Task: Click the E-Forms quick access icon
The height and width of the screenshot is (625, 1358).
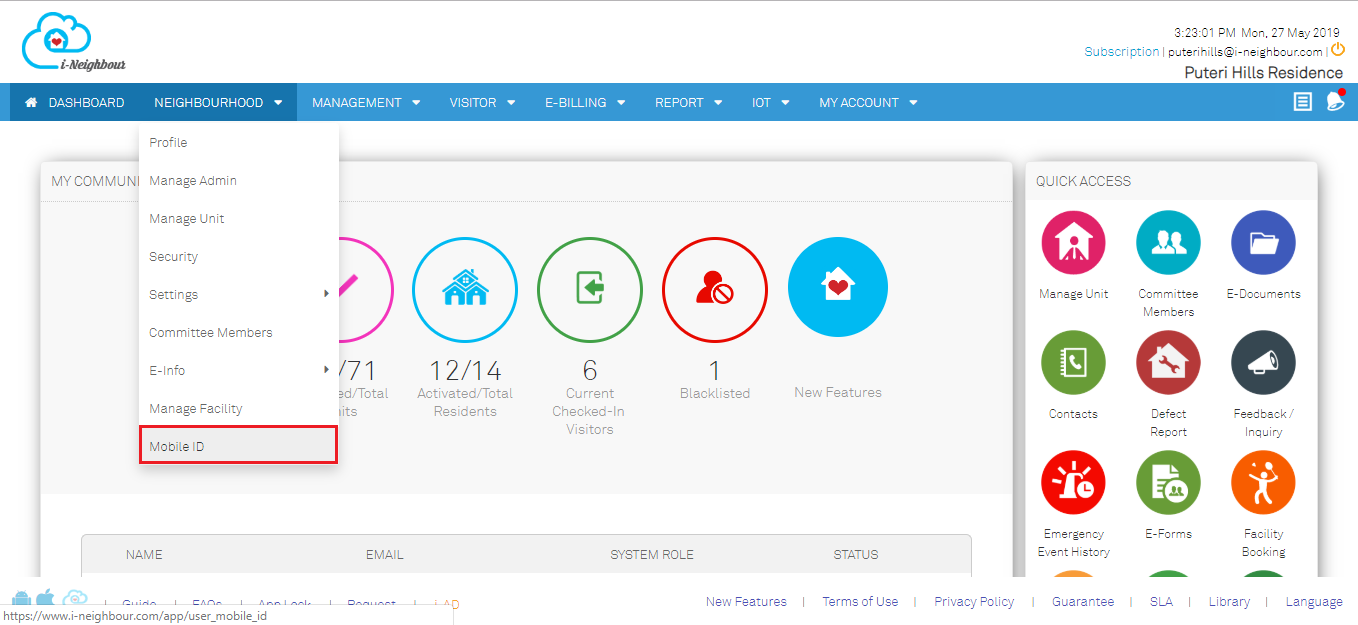Action: click(x=1168, y=482)
